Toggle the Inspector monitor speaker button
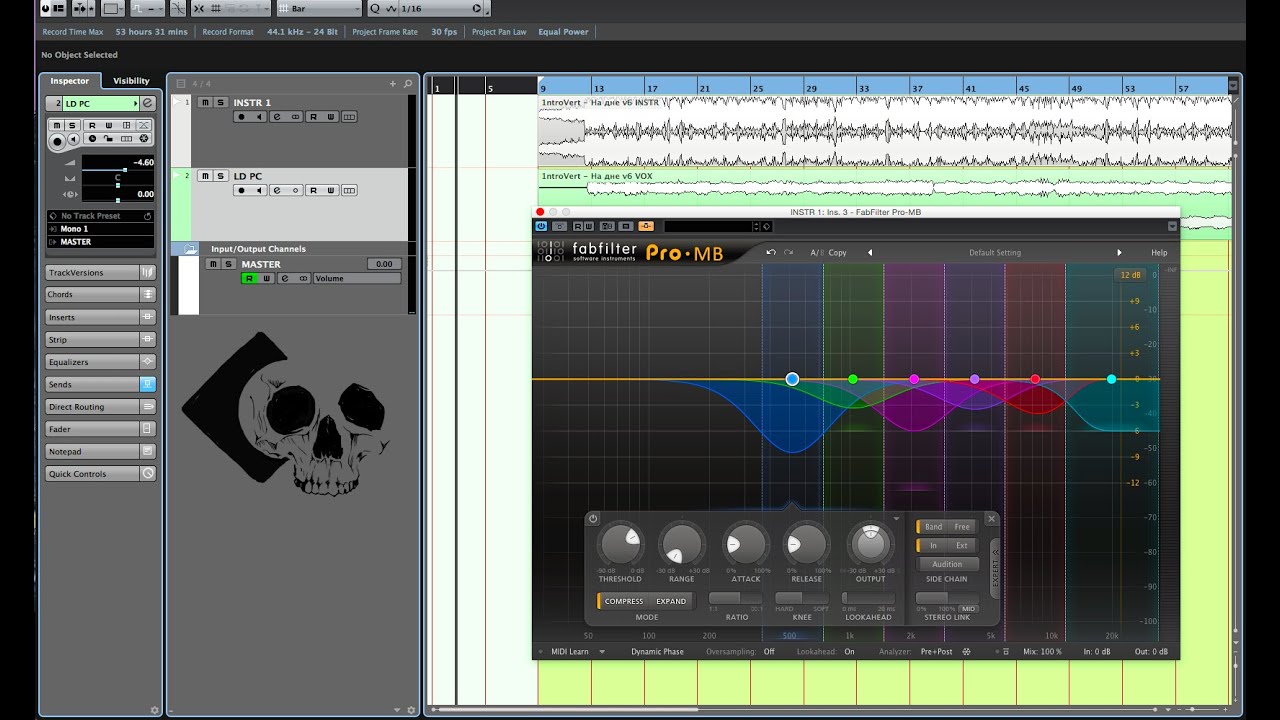The image size is (1280, 720). [73, 138]
